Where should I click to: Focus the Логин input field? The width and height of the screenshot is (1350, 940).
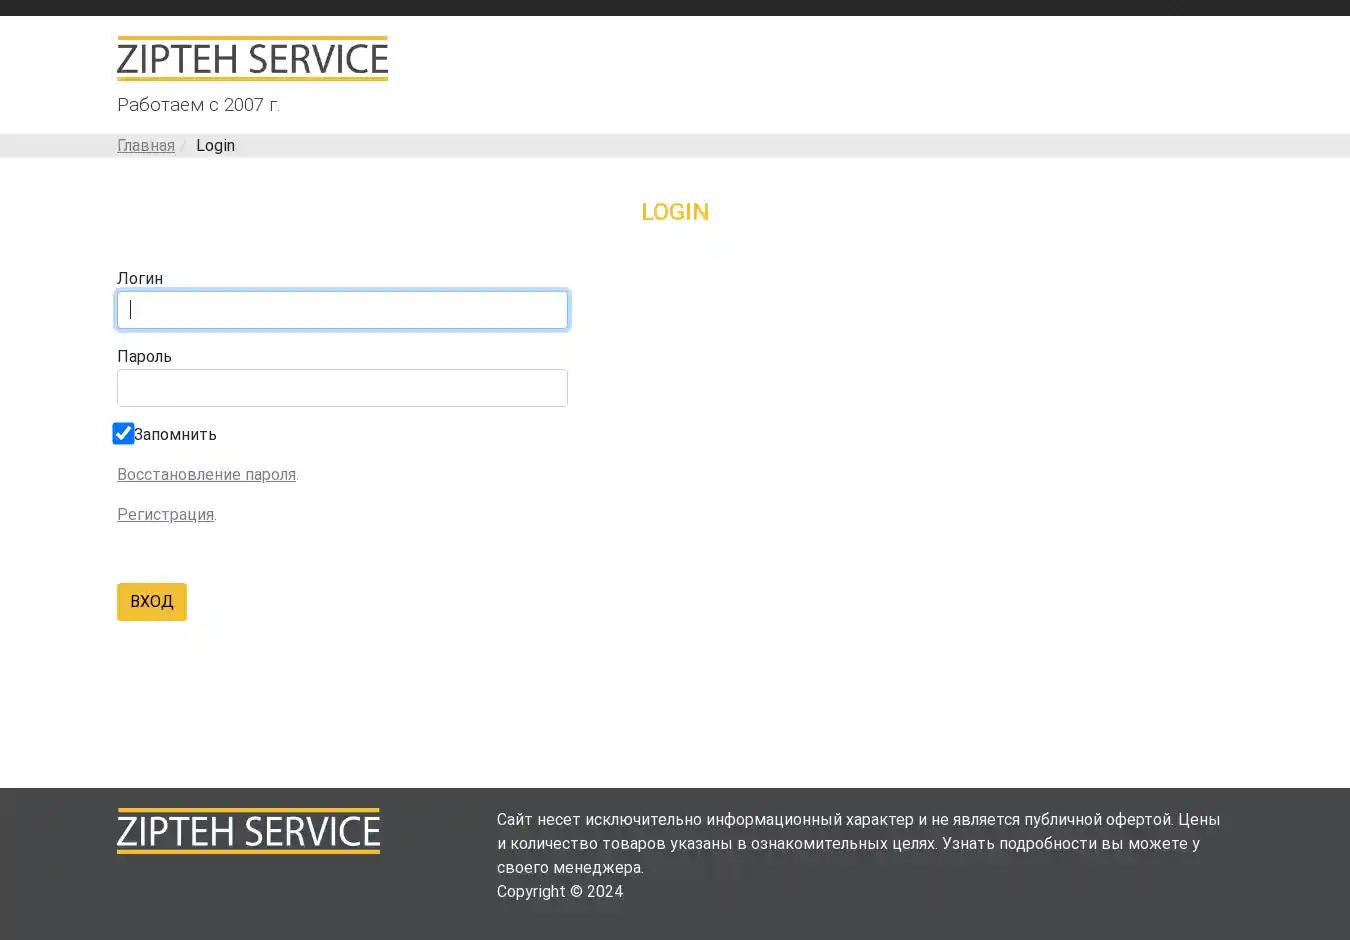tap(342, 310)
